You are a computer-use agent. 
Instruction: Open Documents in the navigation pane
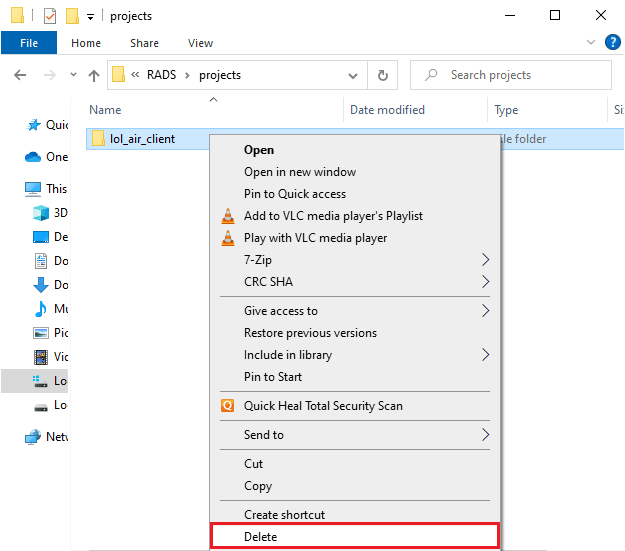tap(51, 261)
